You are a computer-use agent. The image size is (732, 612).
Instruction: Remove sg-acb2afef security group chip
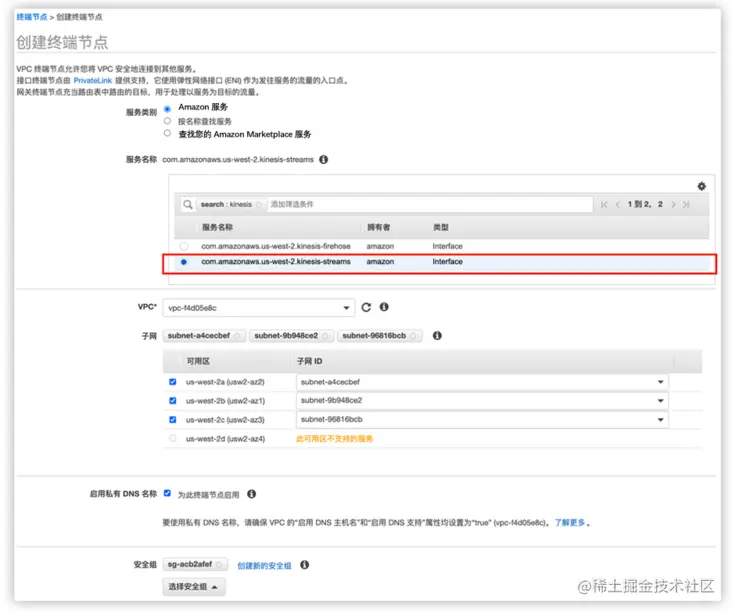219,565
